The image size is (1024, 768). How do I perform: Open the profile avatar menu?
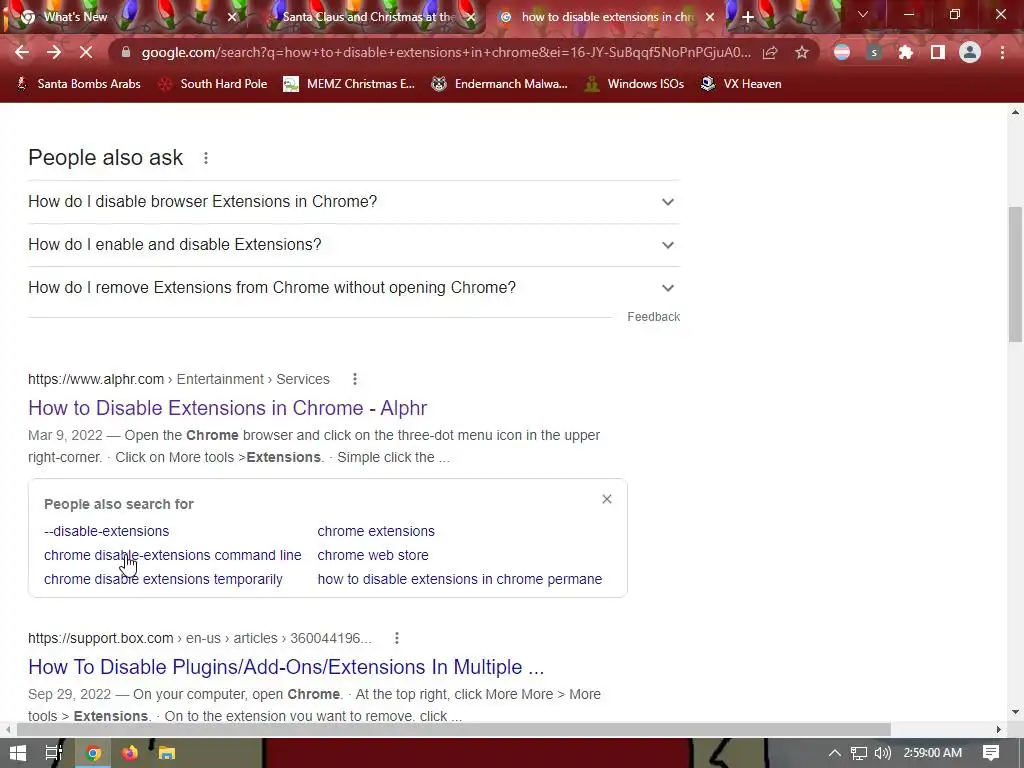click(970, 52)
